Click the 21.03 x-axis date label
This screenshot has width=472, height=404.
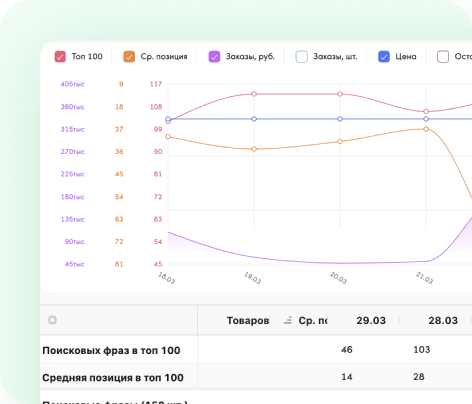click(x=424, y=278)
